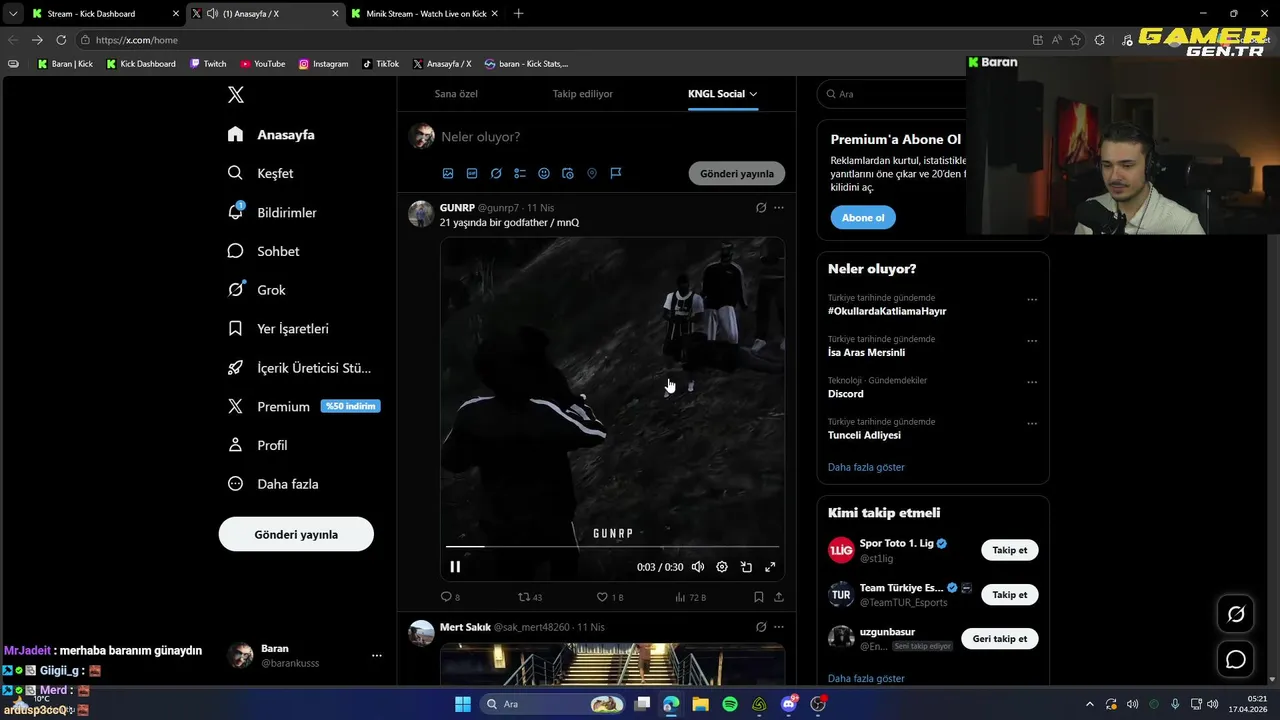Click the Windows Start button

463,704
